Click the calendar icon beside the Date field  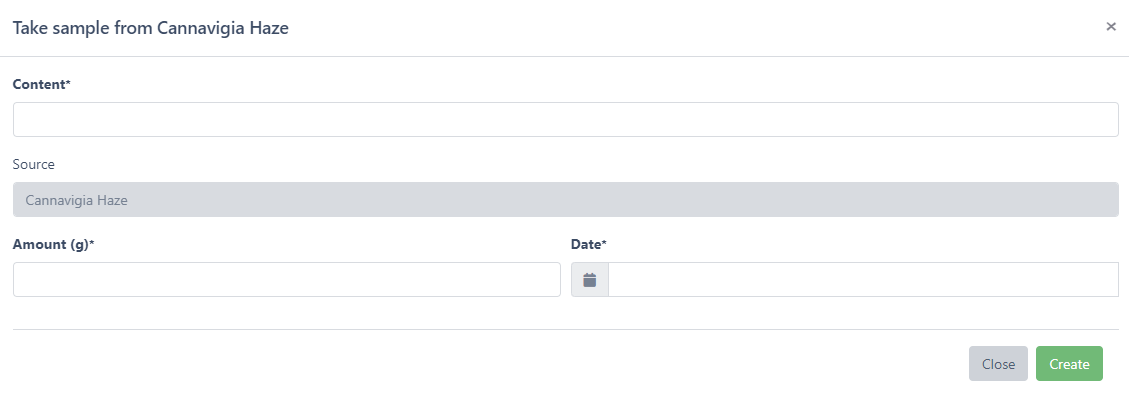coord(590,280)
